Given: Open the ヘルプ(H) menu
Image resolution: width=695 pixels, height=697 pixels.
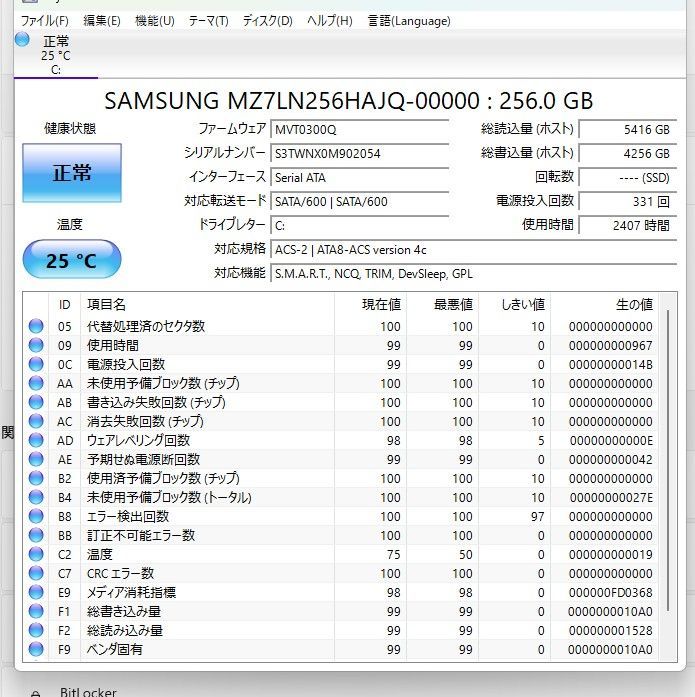Looking at the screenshot, I should pyautogui.click(x=330, y=21).
